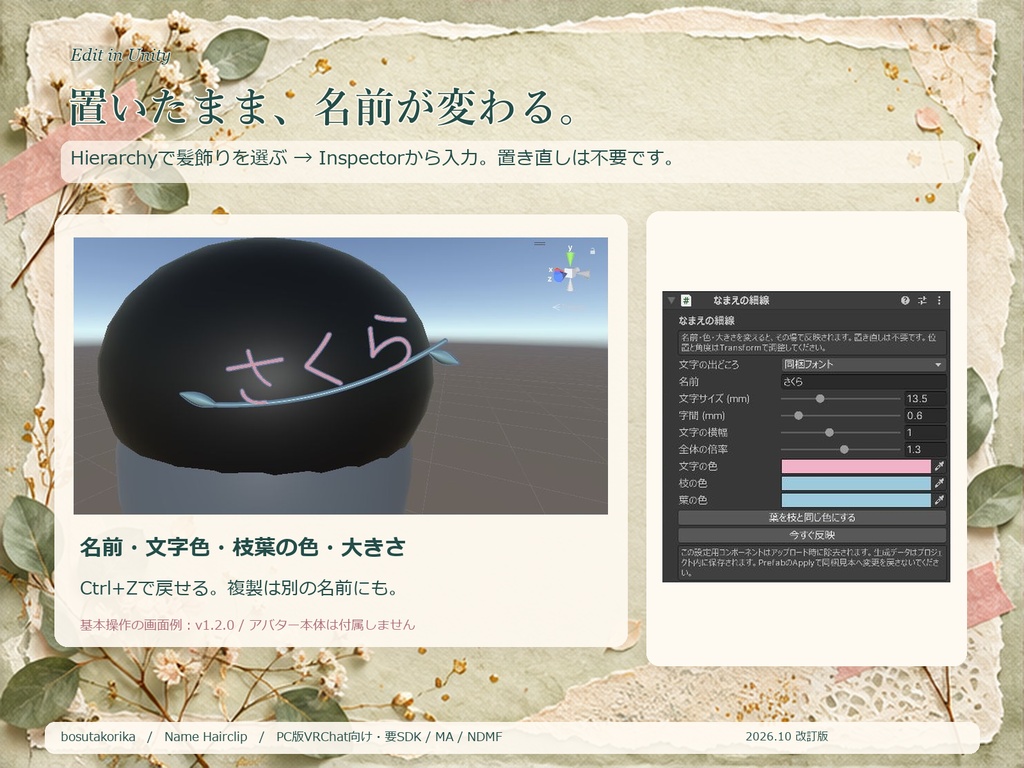Screen dimensions: 1024x768
Task: Click the pink note 基本操作の画面例:v1.2.0
Action: [157, 625]
